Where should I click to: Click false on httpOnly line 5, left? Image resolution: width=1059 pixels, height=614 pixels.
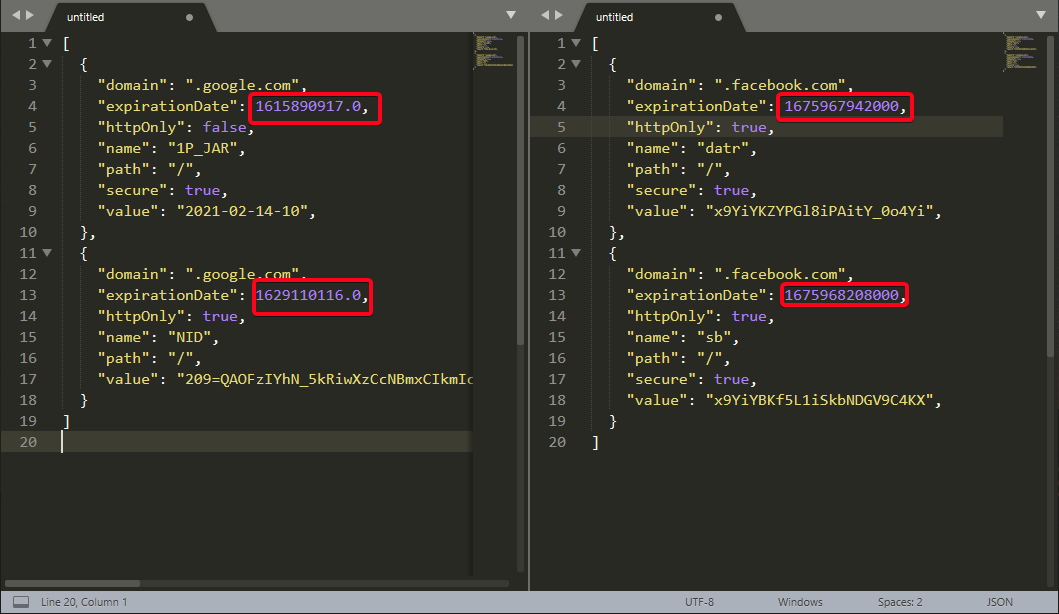[224, 127]
